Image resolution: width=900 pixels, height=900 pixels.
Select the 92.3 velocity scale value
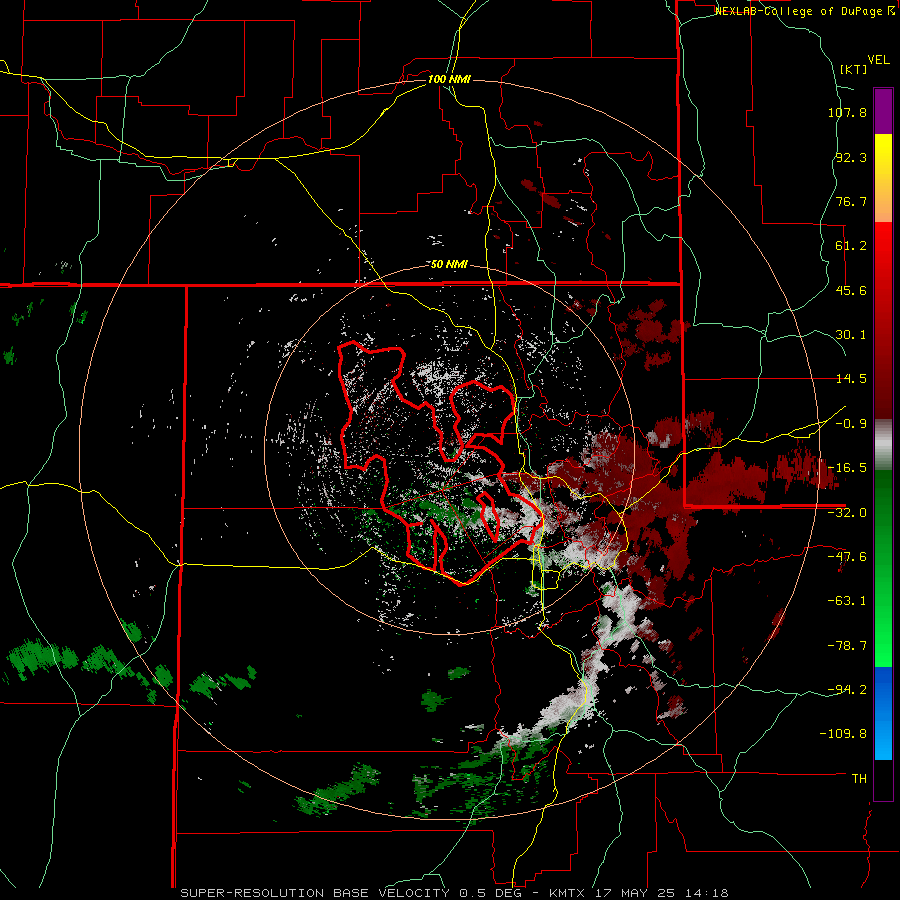[851, 157]
